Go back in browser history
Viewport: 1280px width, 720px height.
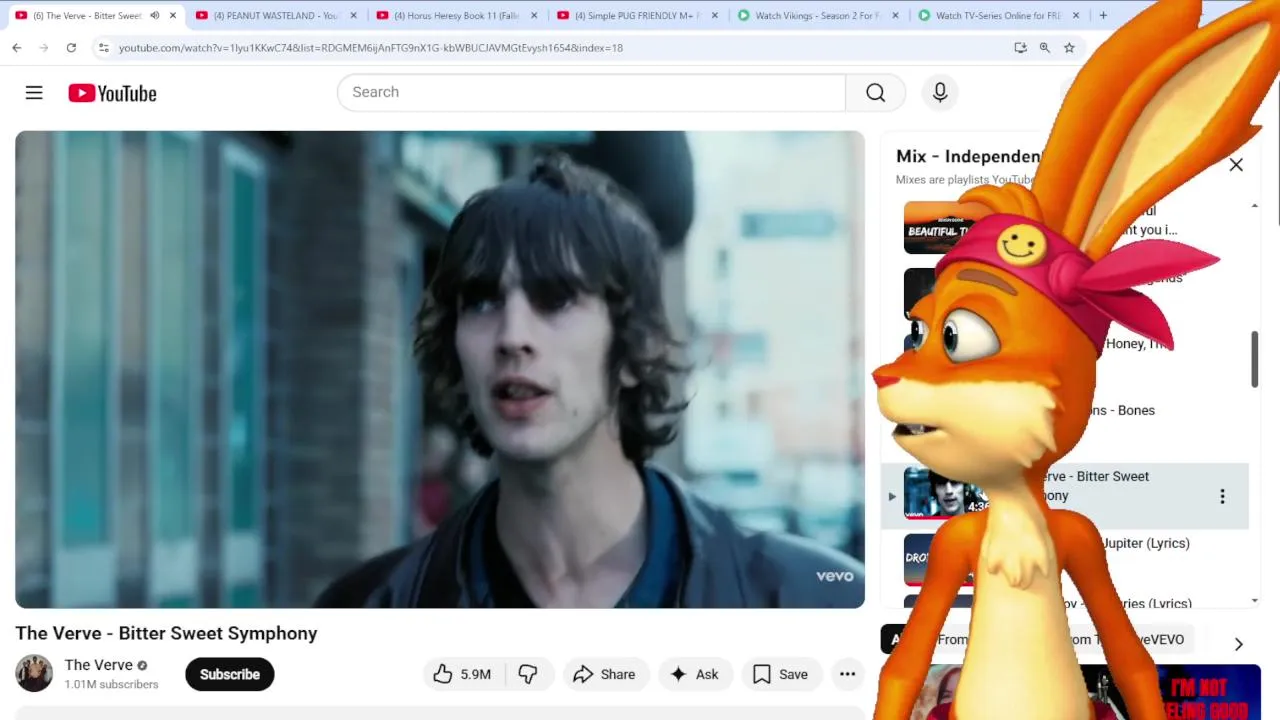click(x=17, y=47)
